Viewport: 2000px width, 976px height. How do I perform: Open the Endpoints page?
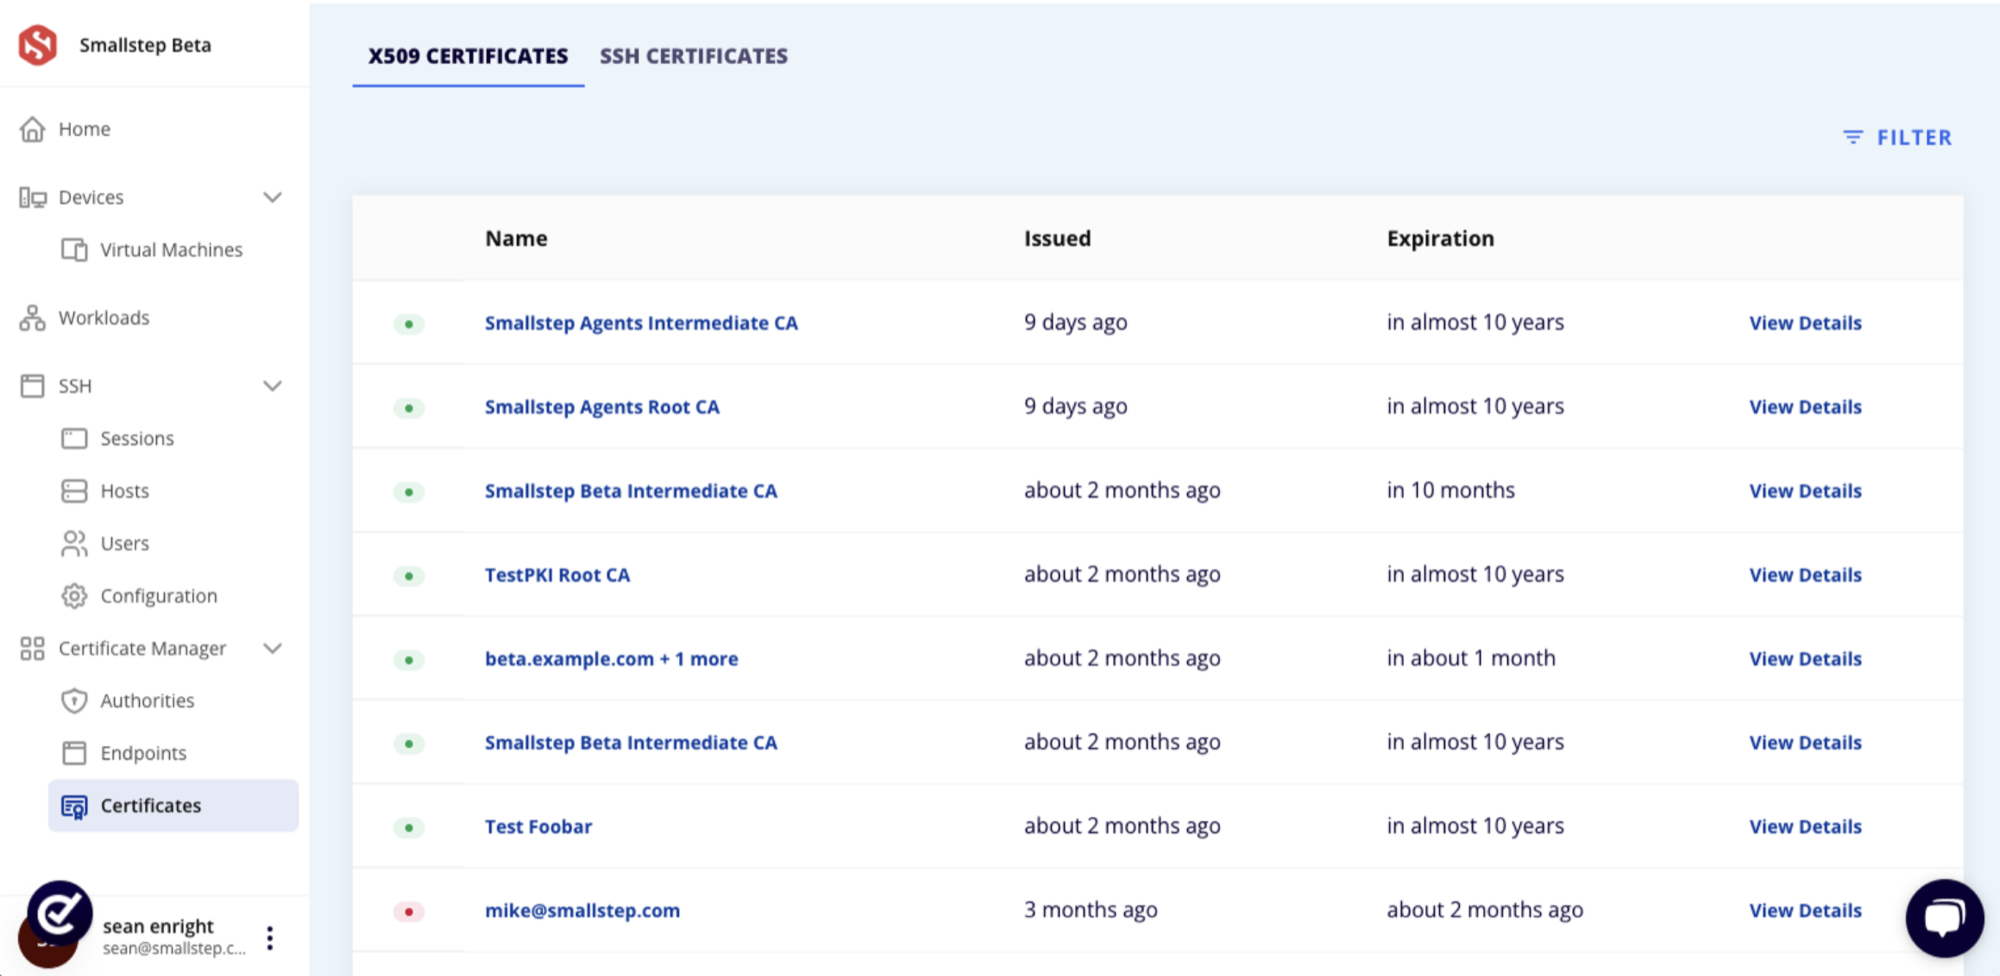point(143,753)
